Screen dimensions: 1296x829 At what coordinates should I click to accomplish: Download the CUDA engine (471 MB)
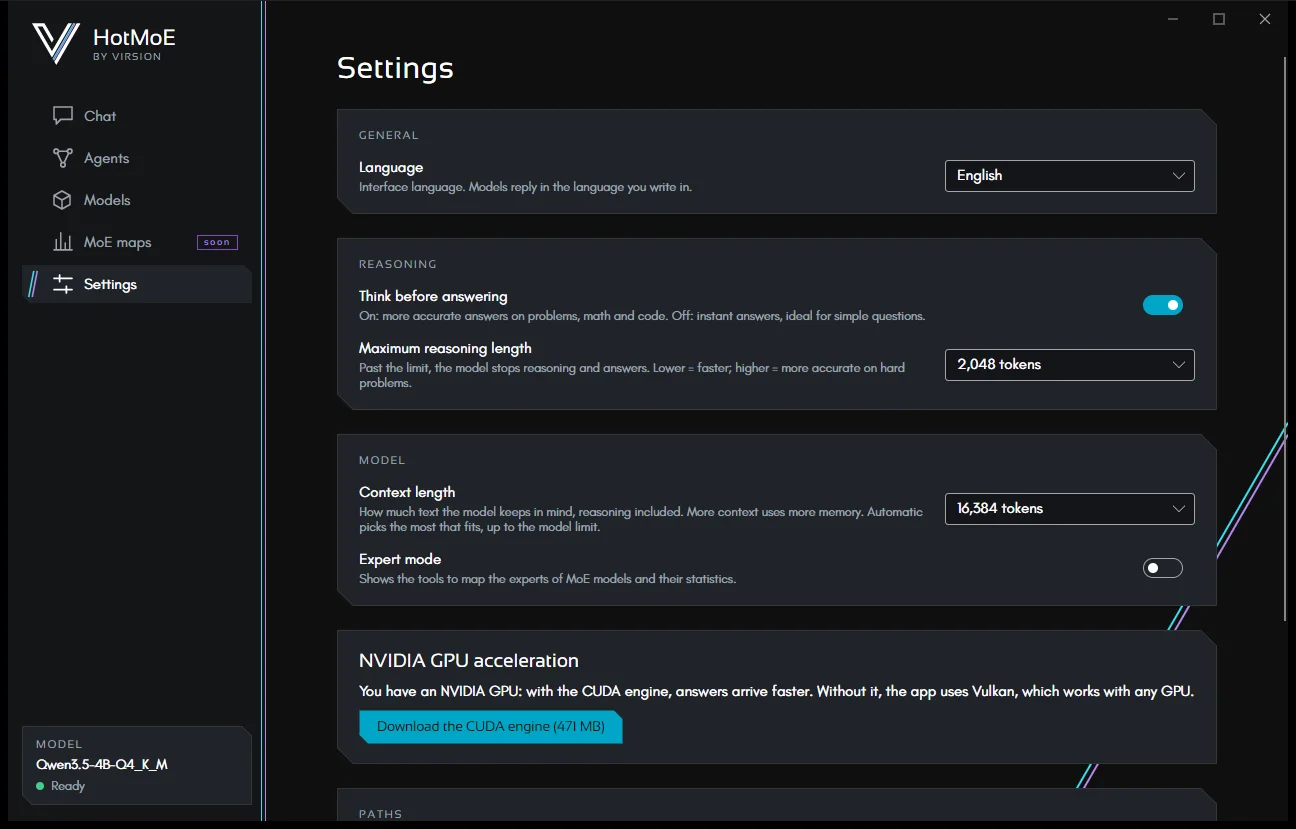click(490, 727)
